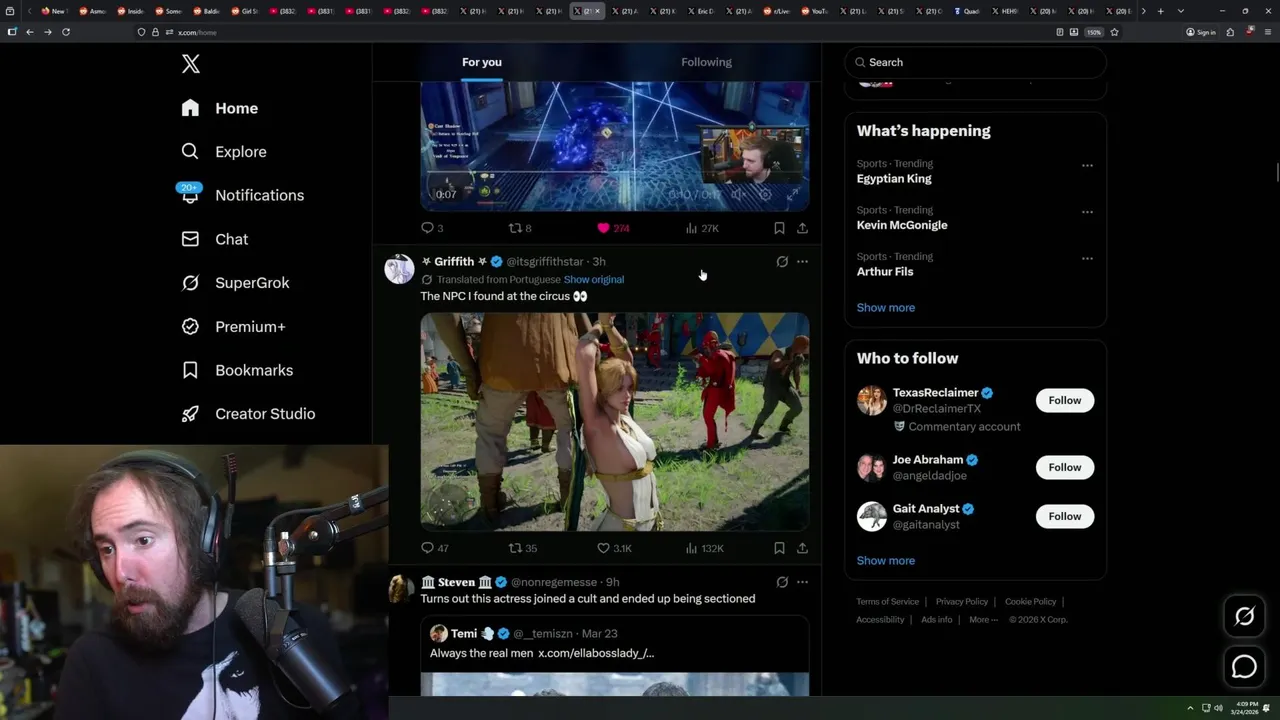
Task: Bookmark Griffith's circus NPC post
Action: click(x=779, y=548)
